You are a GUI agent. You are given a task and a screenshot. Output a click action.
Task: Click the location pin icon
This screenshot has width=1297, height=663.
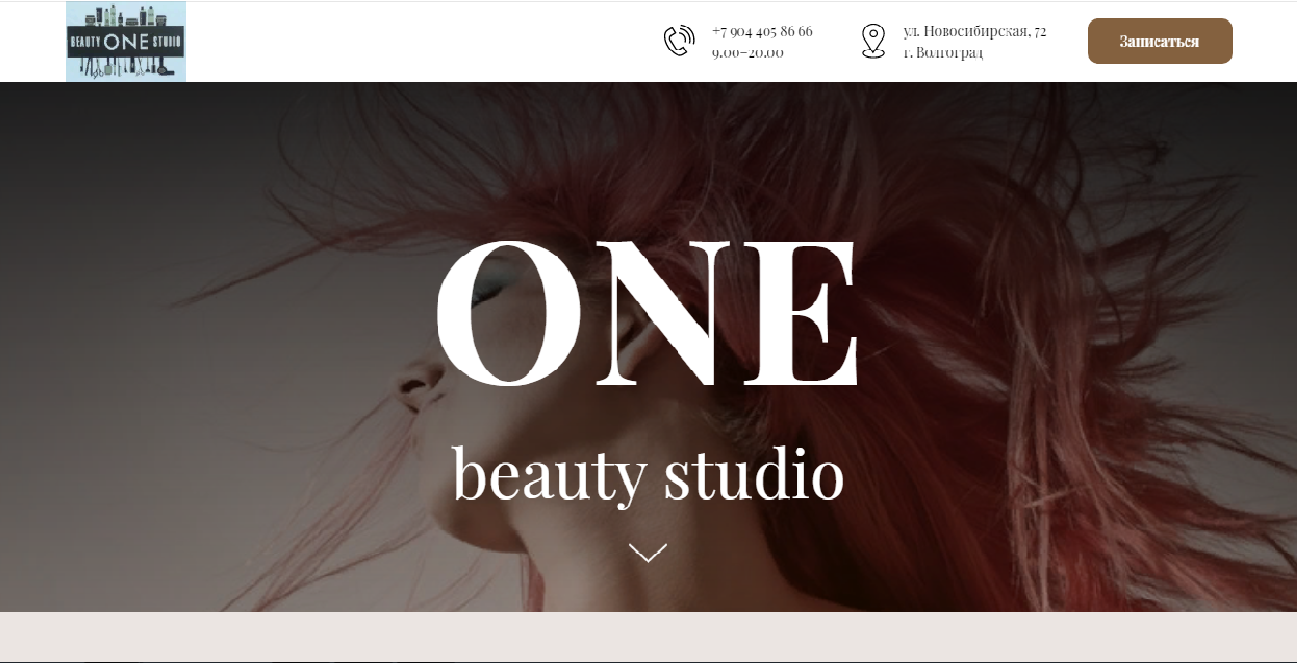click(x=873, y=41)
